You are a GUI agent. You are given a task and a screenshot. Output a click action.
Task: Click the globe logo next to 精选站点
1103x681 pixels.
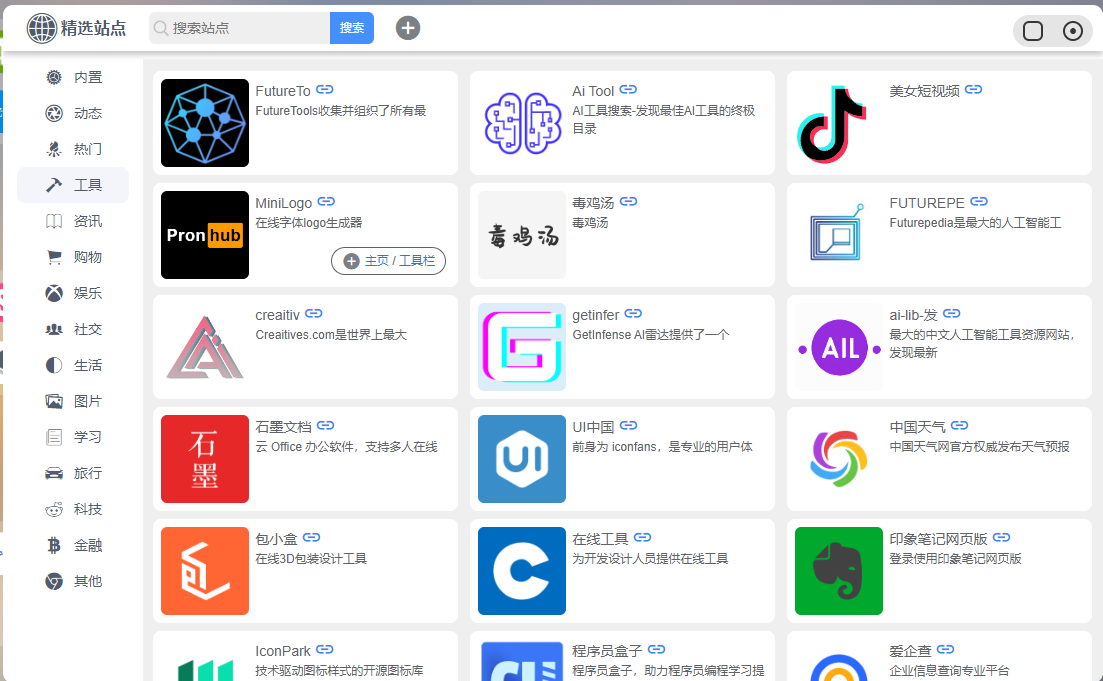click(x=42, y=28)
